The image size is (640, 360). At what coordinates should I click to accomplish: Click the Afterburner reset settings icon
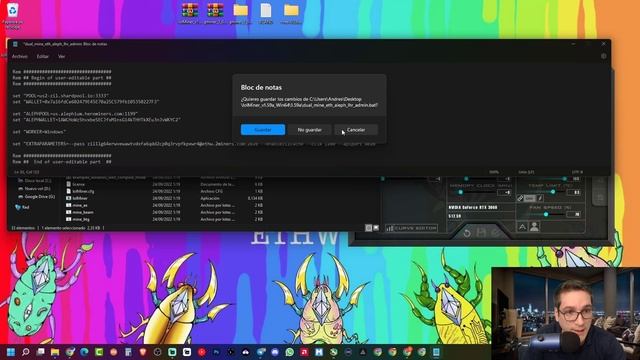click(467, 233)
